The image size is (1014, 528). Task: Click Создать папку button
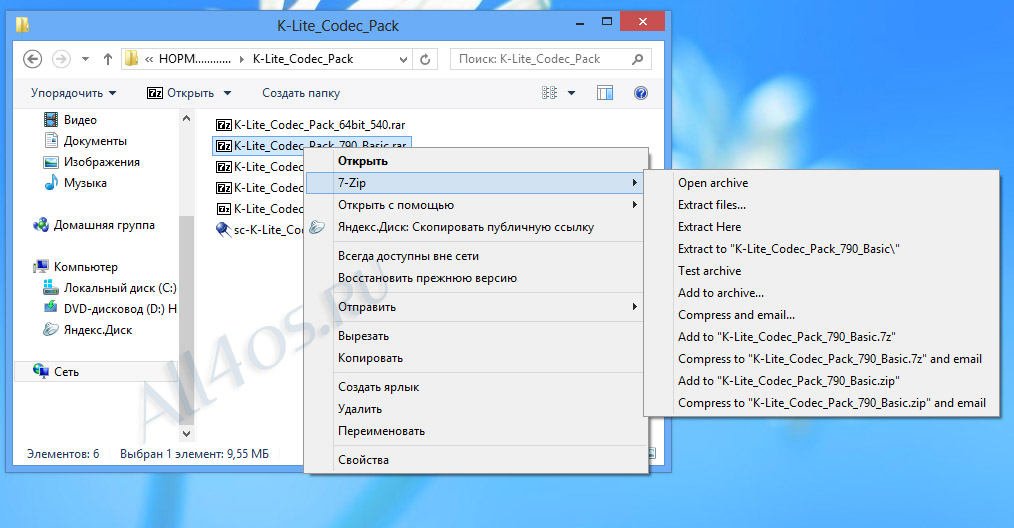[301, 93]
